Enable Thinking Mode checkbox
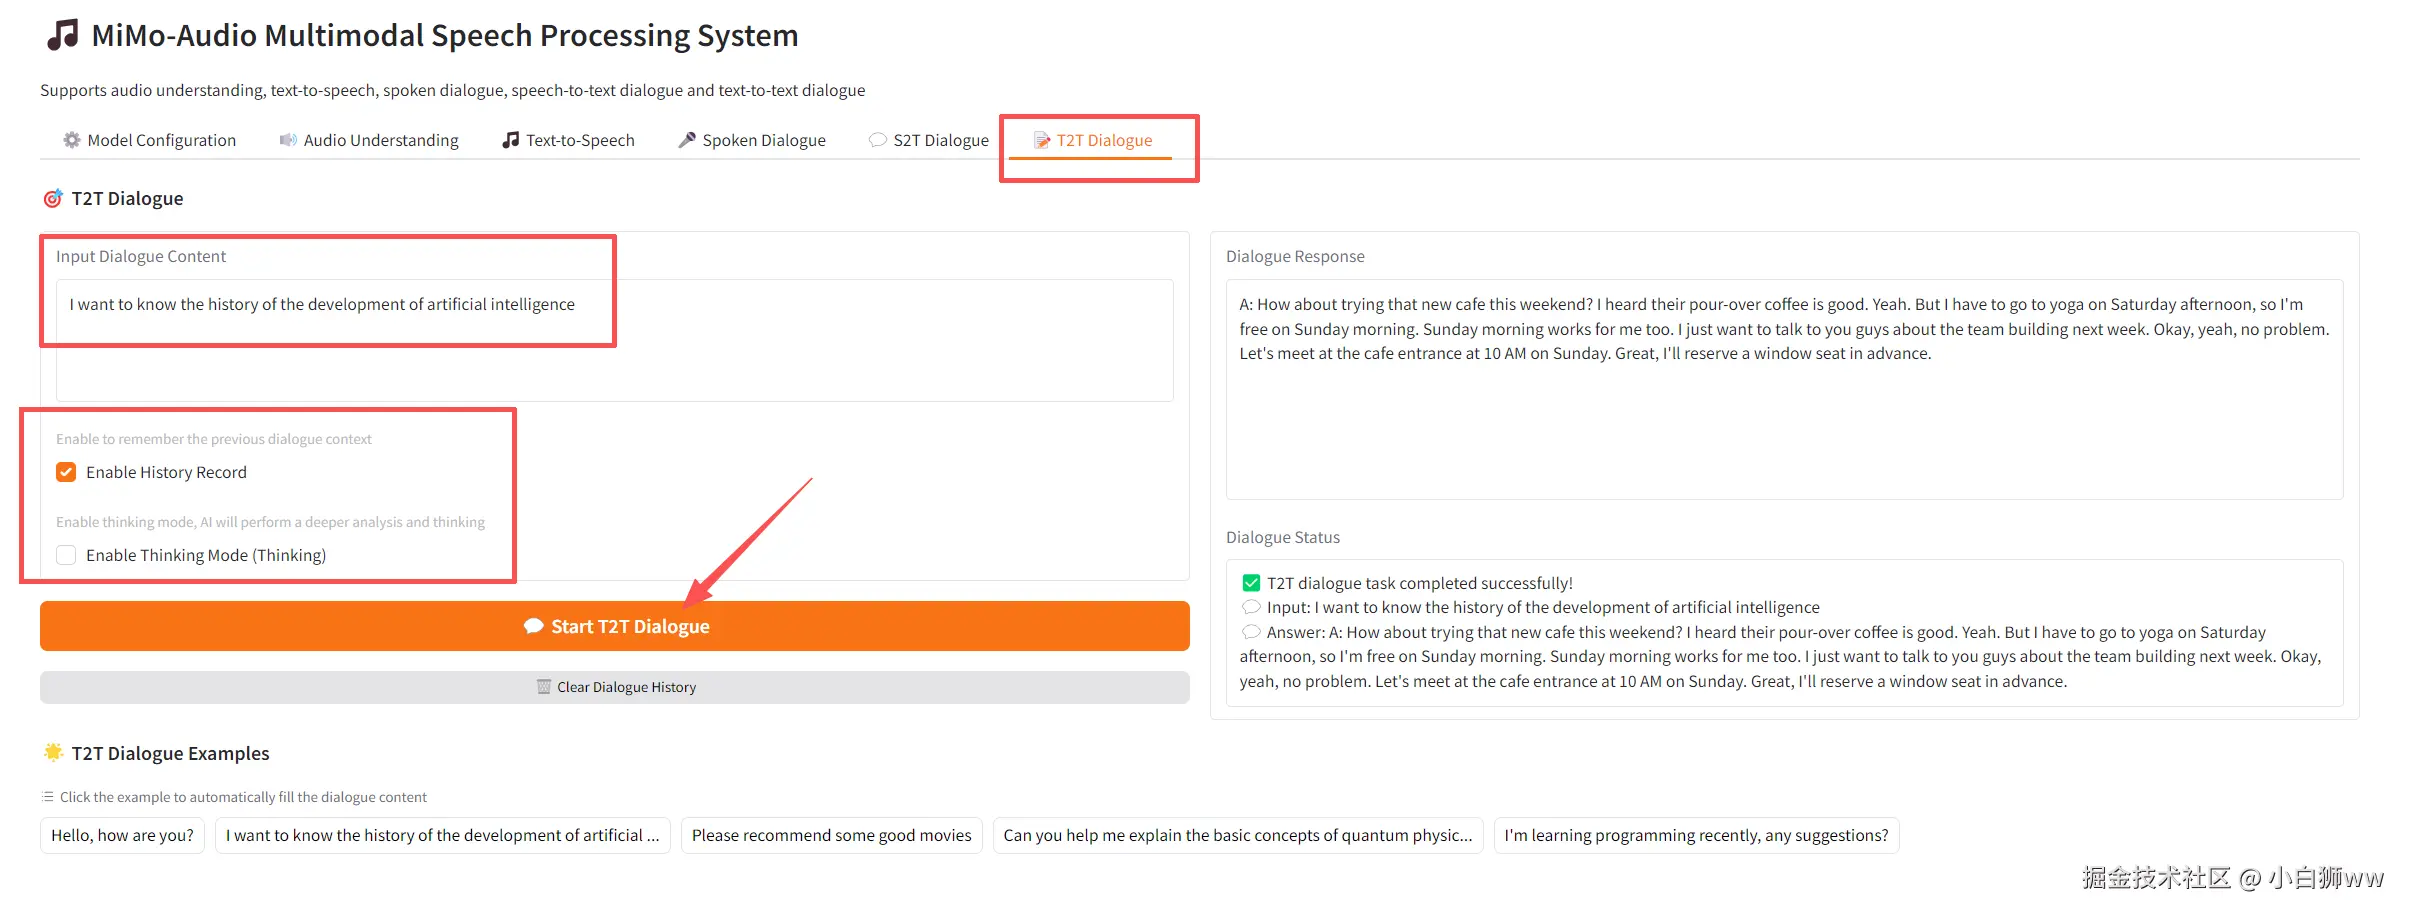2409x916 pixels. pos(66,555)
